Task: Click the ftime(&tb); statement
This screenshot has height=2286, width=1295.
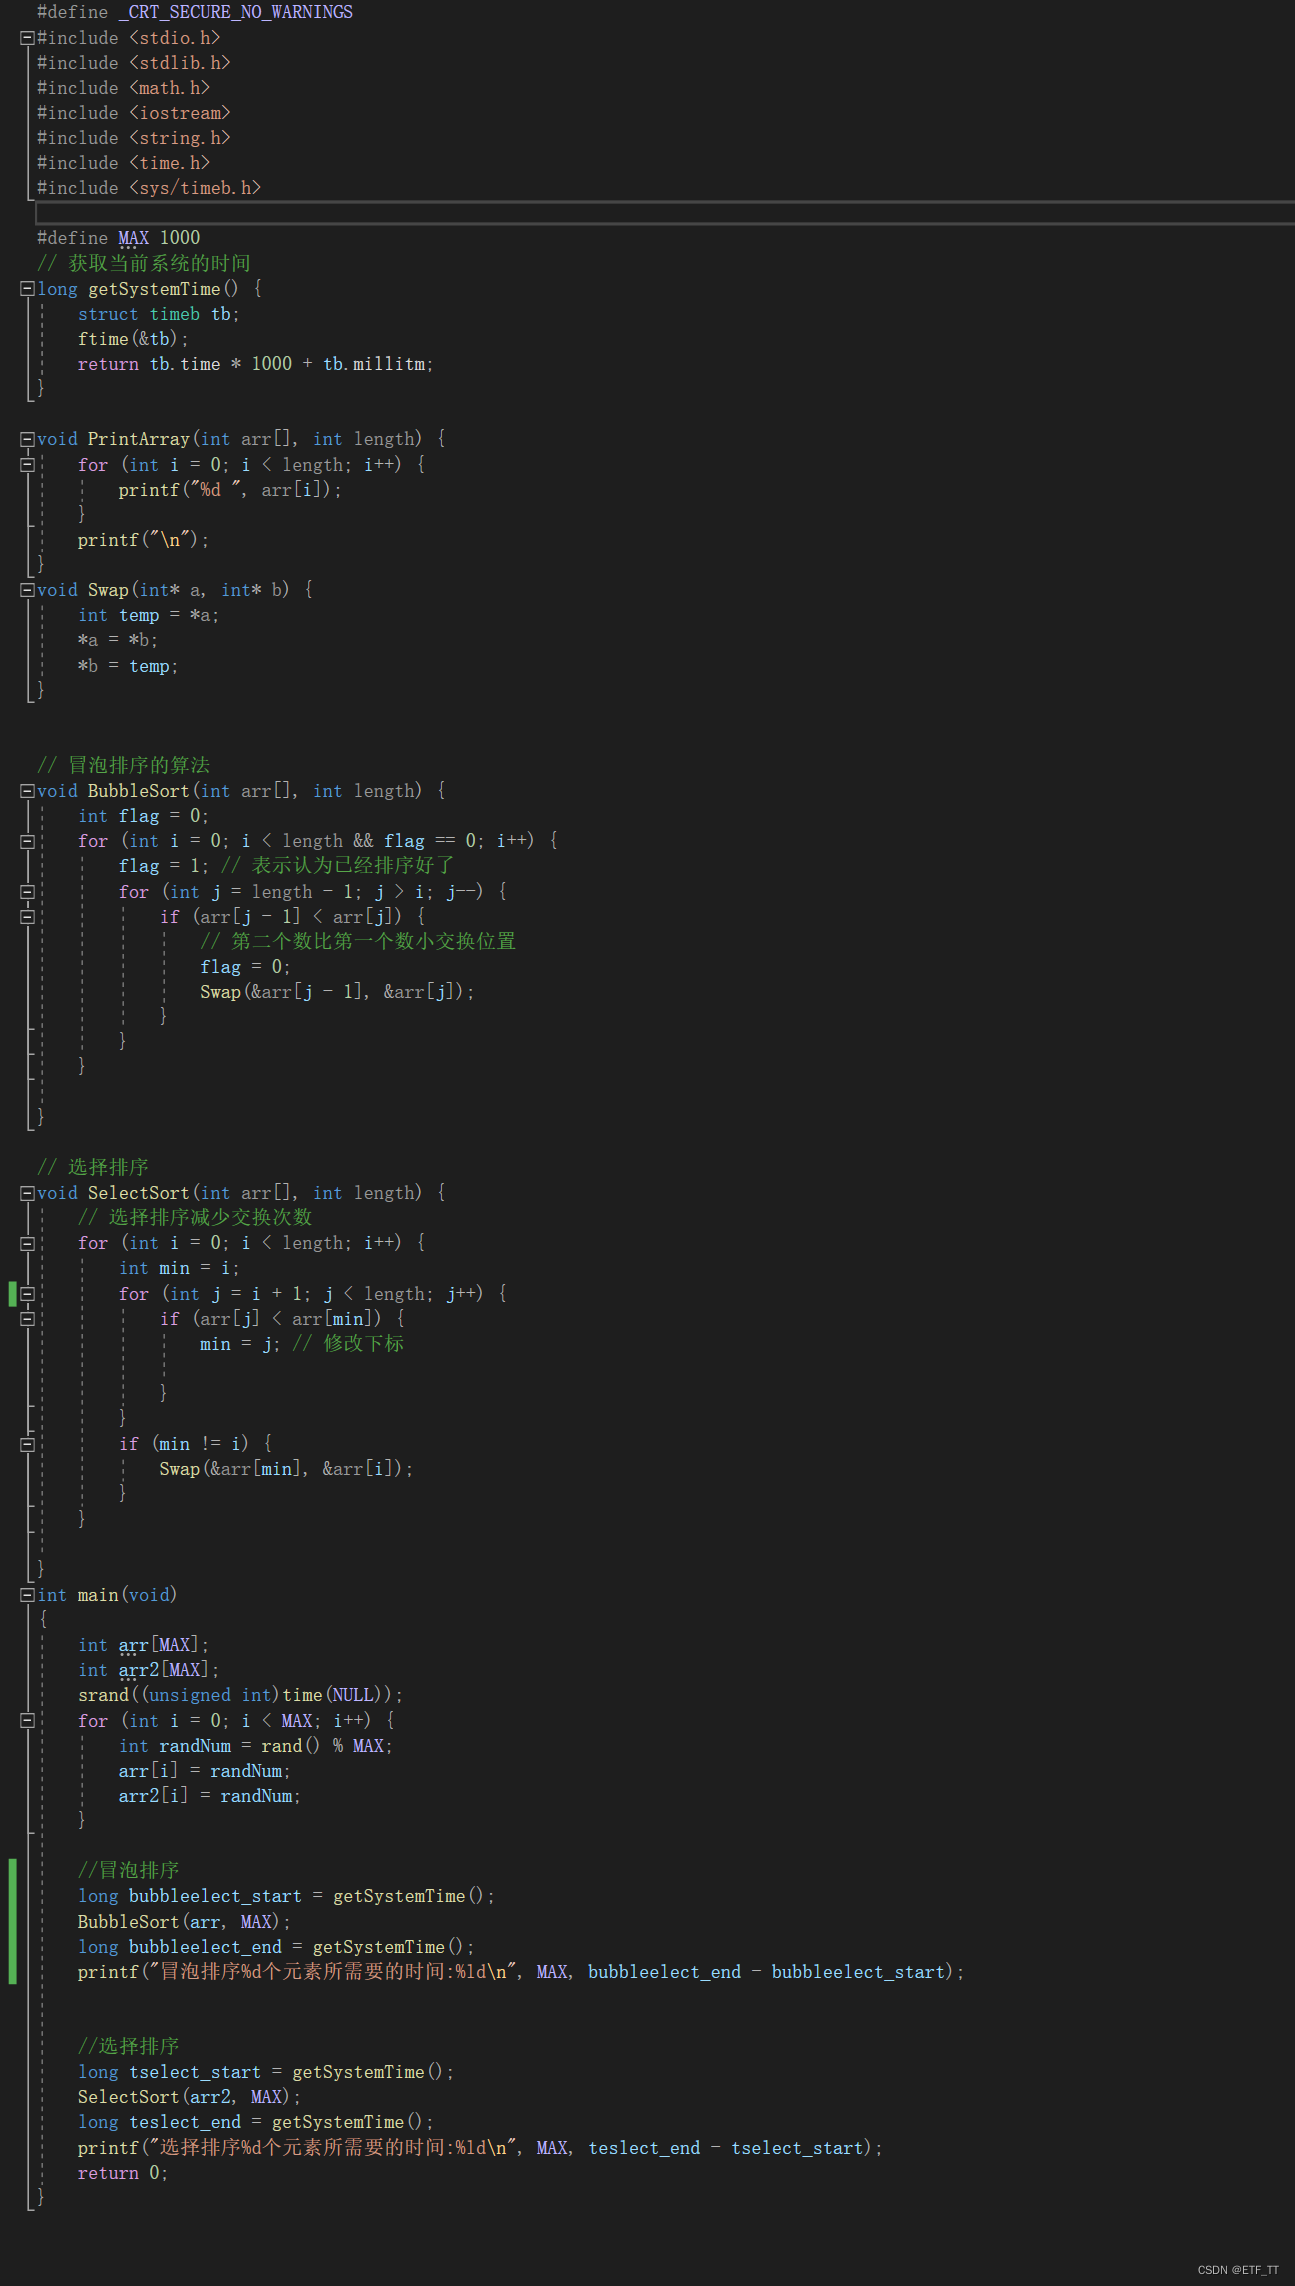Action: [133, 339]
